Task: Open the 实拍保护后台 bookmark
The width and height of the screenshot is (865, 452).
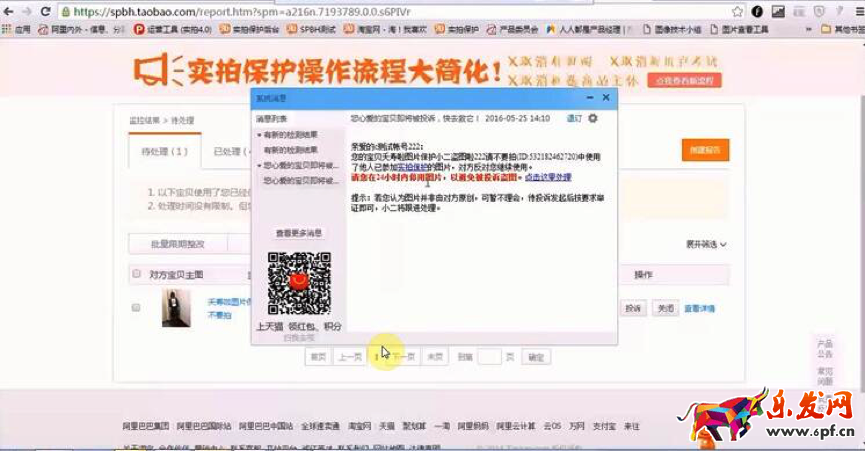Action: (x=249, y=29)
